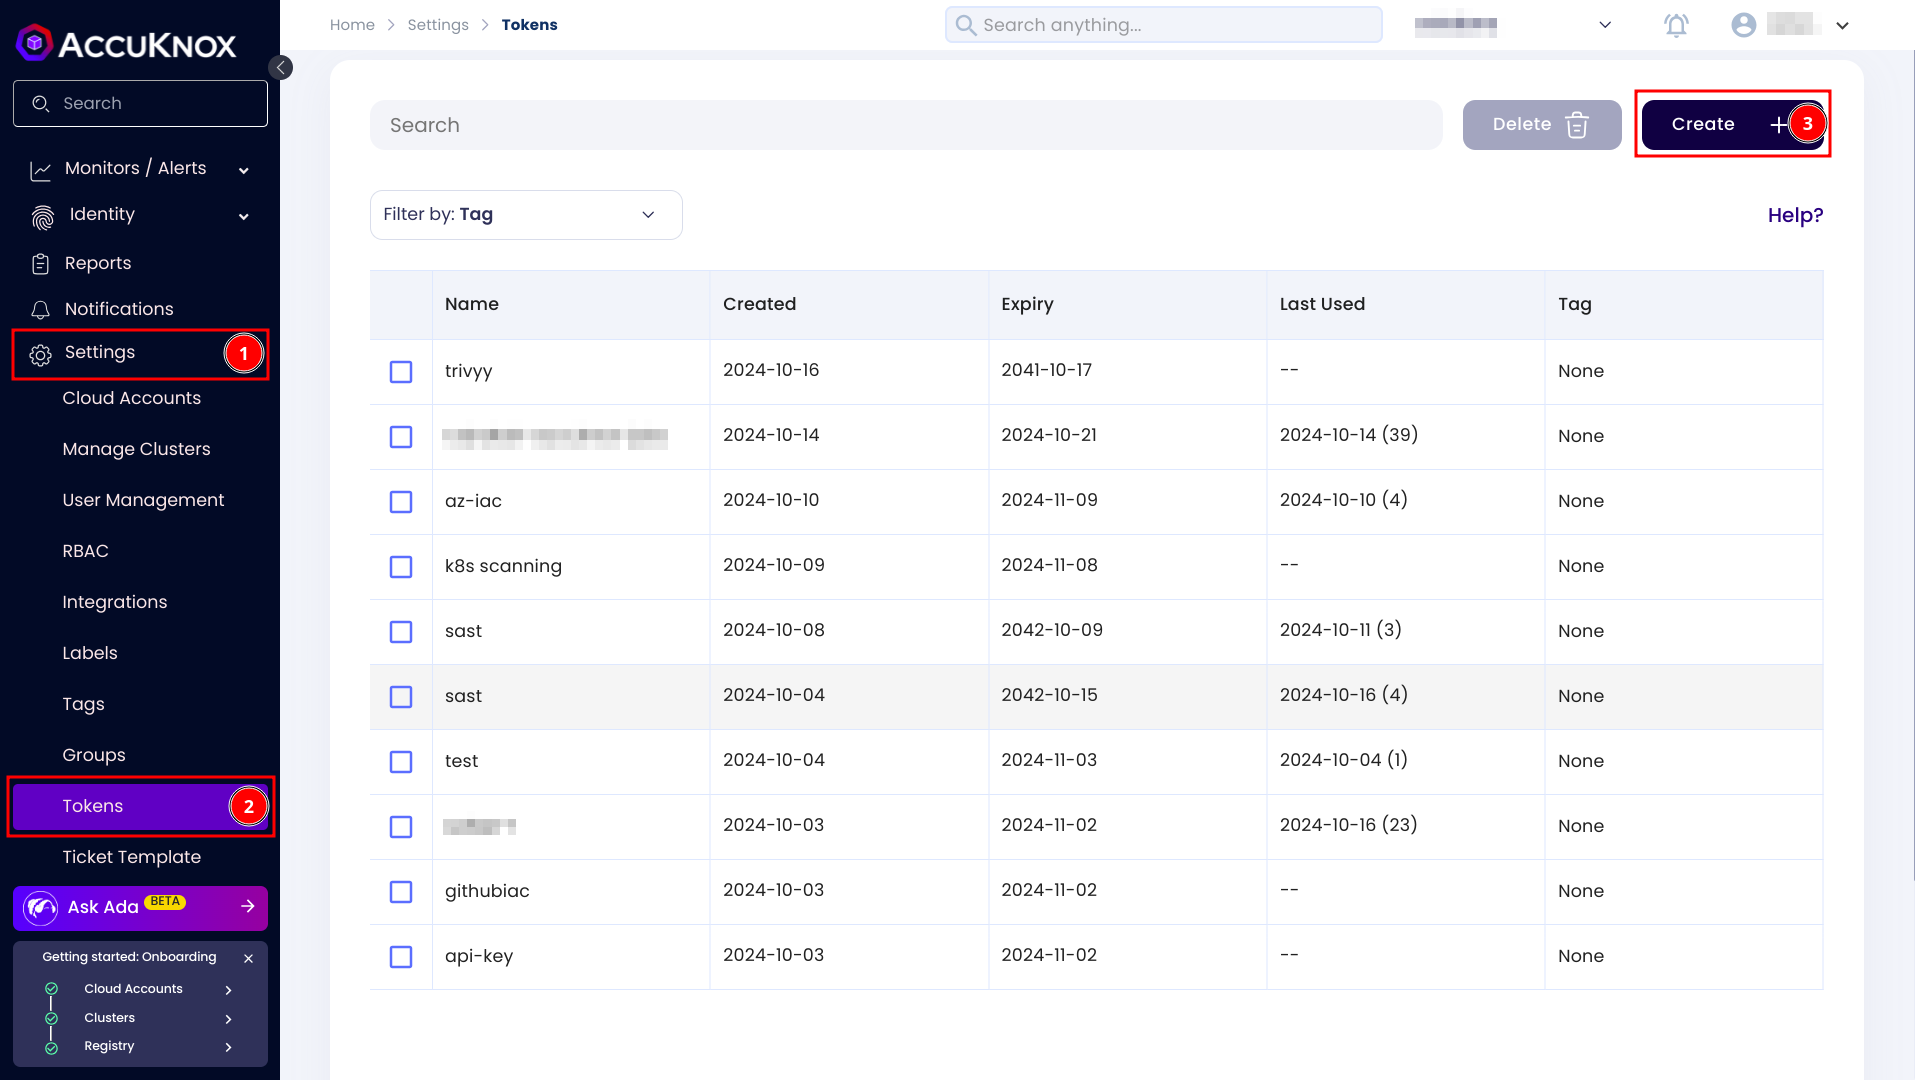Click the Settings gear icon

pyautogui.click(x=40, y=355)
